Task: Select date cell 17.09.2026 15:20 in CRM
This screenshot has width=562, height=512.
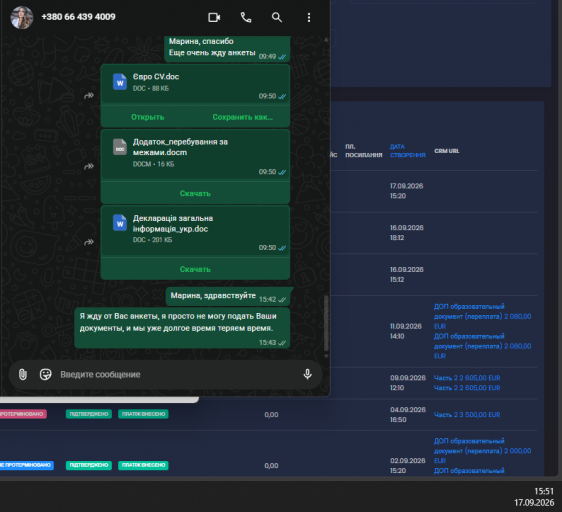Action: [406, 191]
